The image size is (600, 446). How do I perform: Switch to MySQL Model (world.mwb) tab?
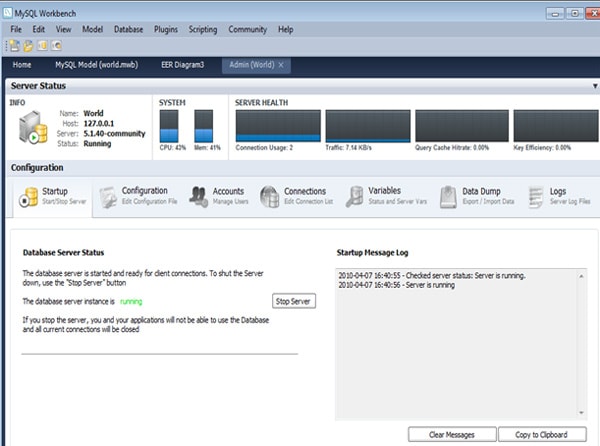[96, 65]
